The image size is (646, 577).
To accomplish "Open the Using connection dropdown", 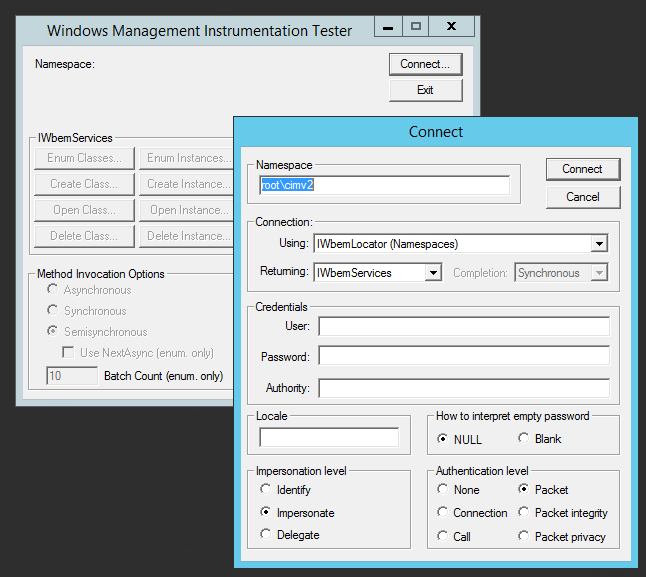I will click(599, 243).
